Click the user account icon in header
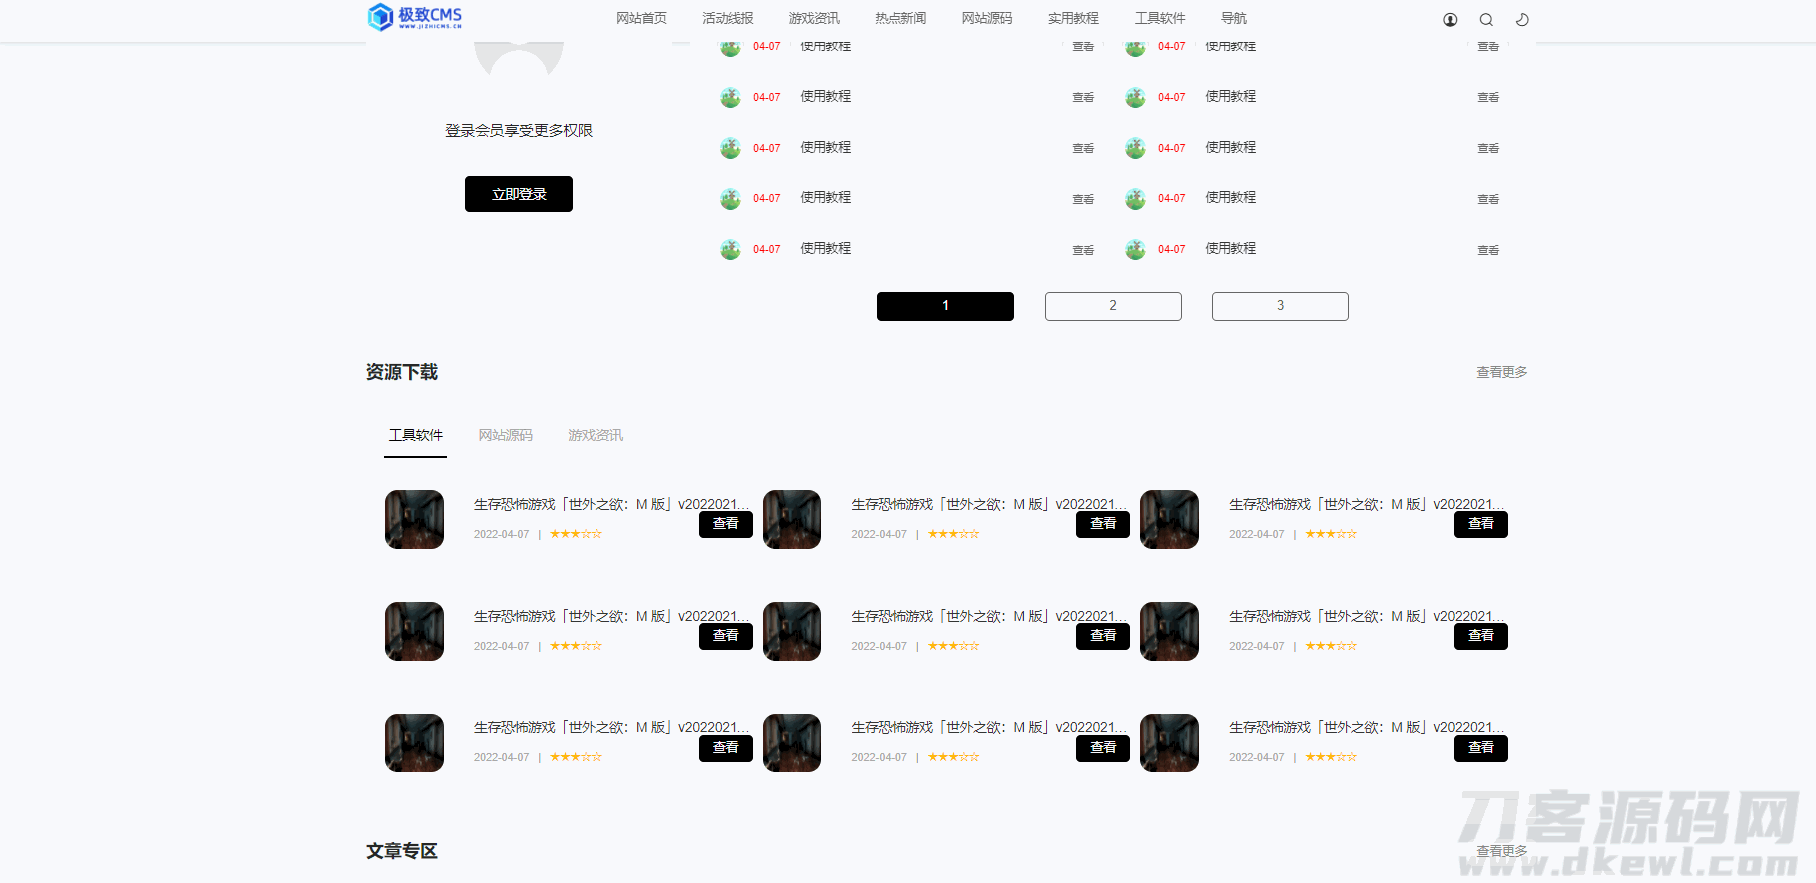Image resolution: width=1816 pixels, height=883 pixels. (1450, 20)
